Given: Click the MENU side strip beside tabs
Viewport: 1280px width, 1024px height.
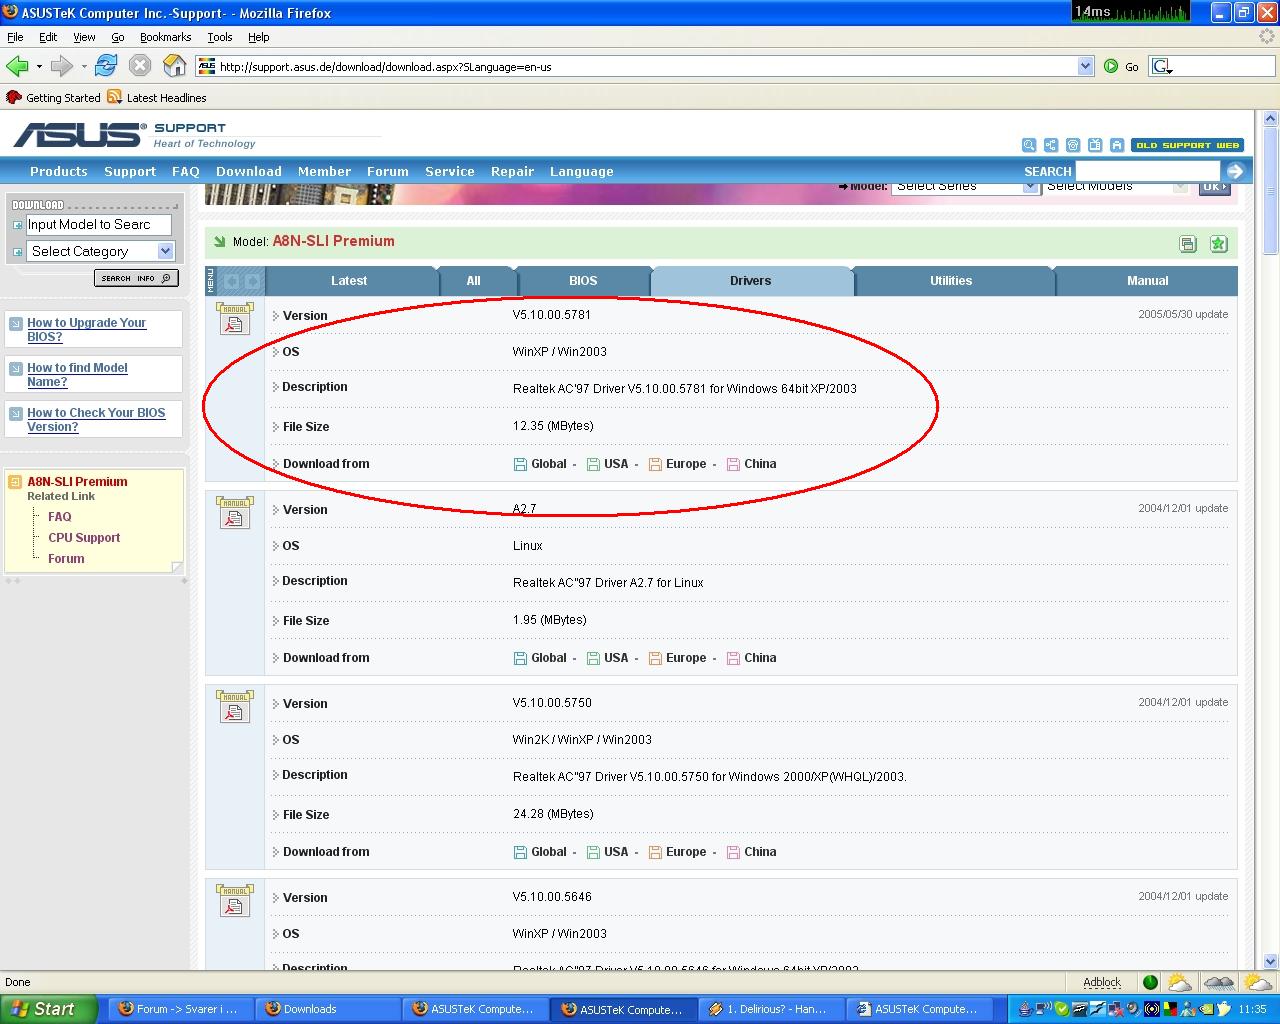Looking at the screenshot, I should (210, 281).
